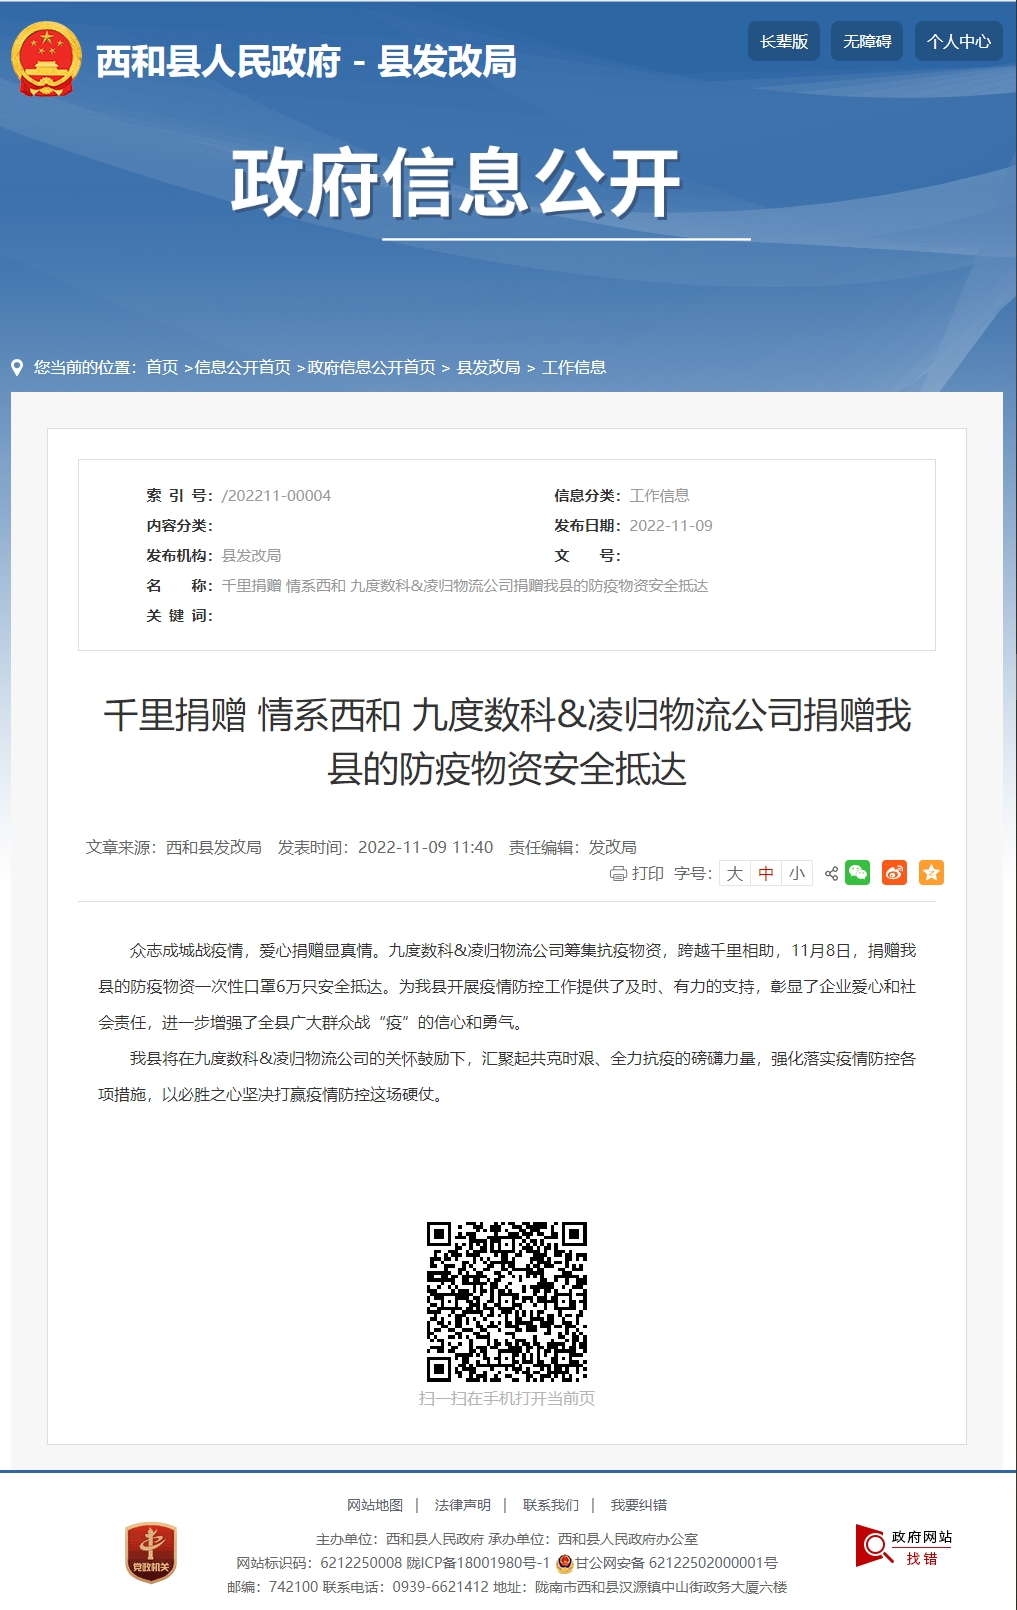
Task: Click the article headline text
Action: (x=507, y=742)
